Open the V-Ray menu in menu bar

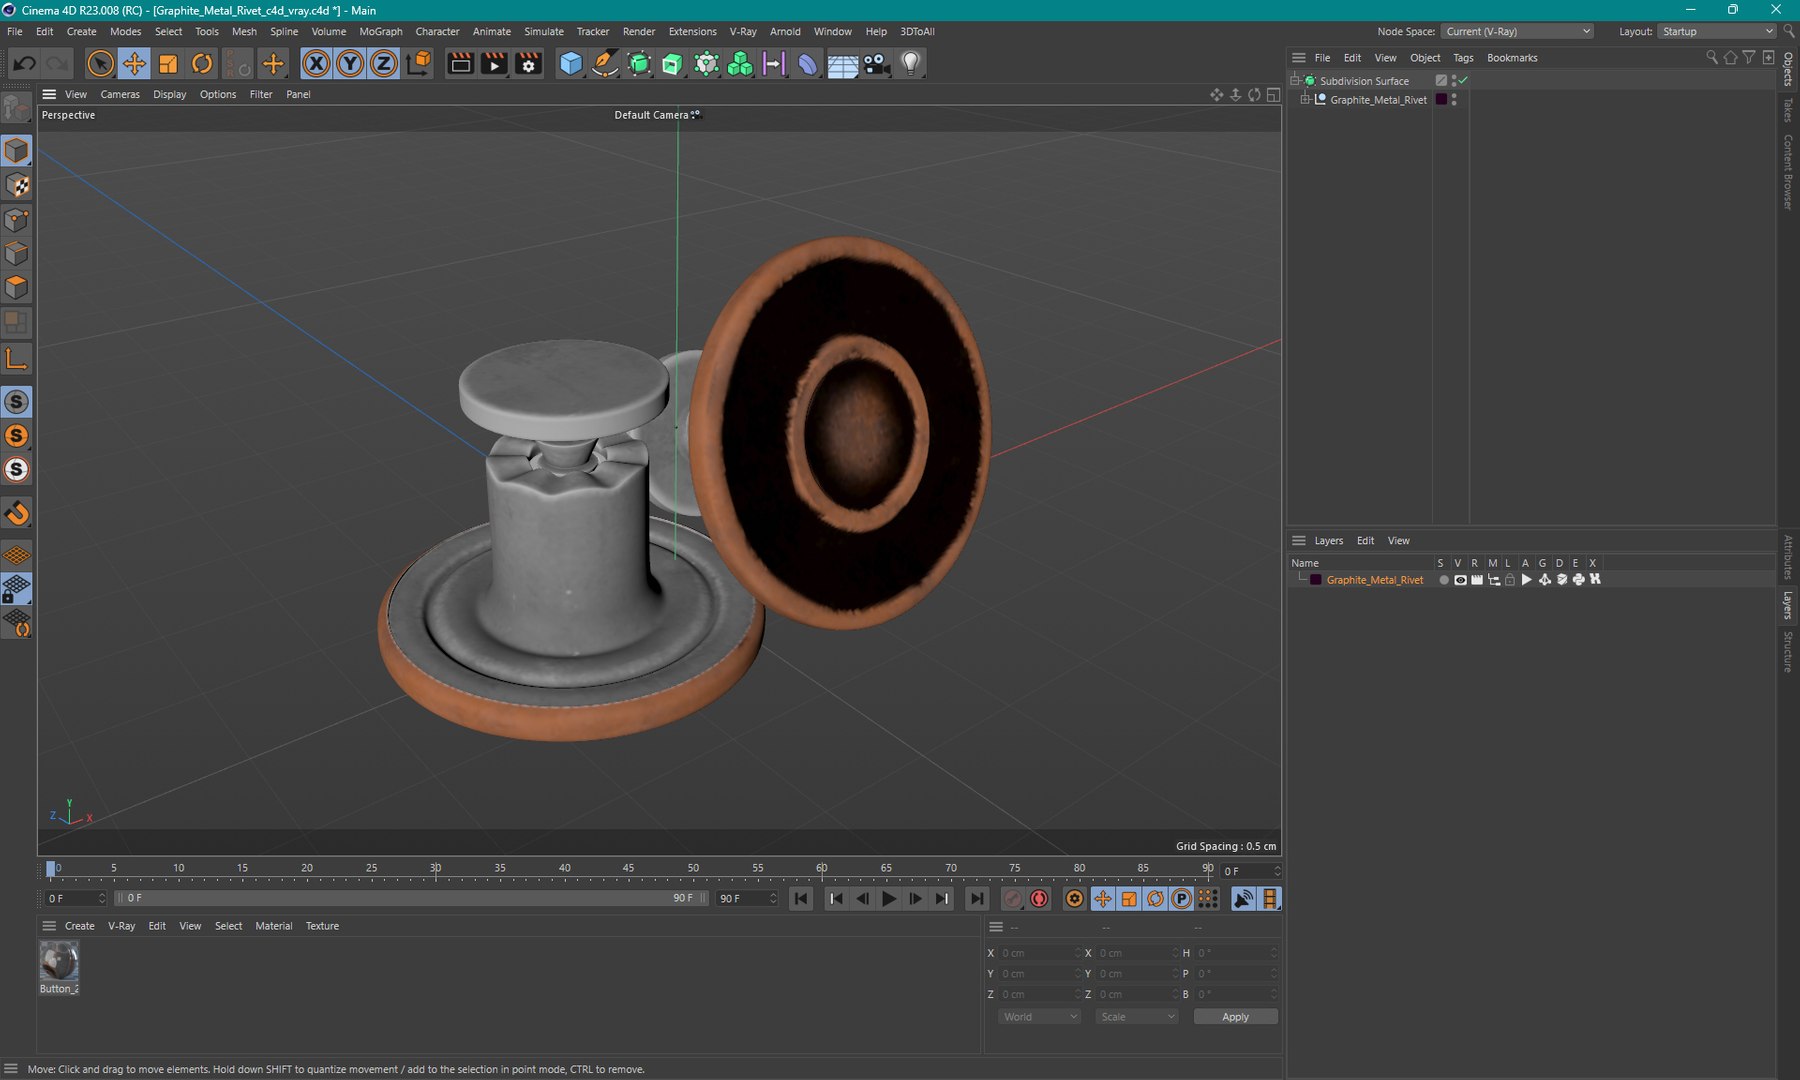743,32
